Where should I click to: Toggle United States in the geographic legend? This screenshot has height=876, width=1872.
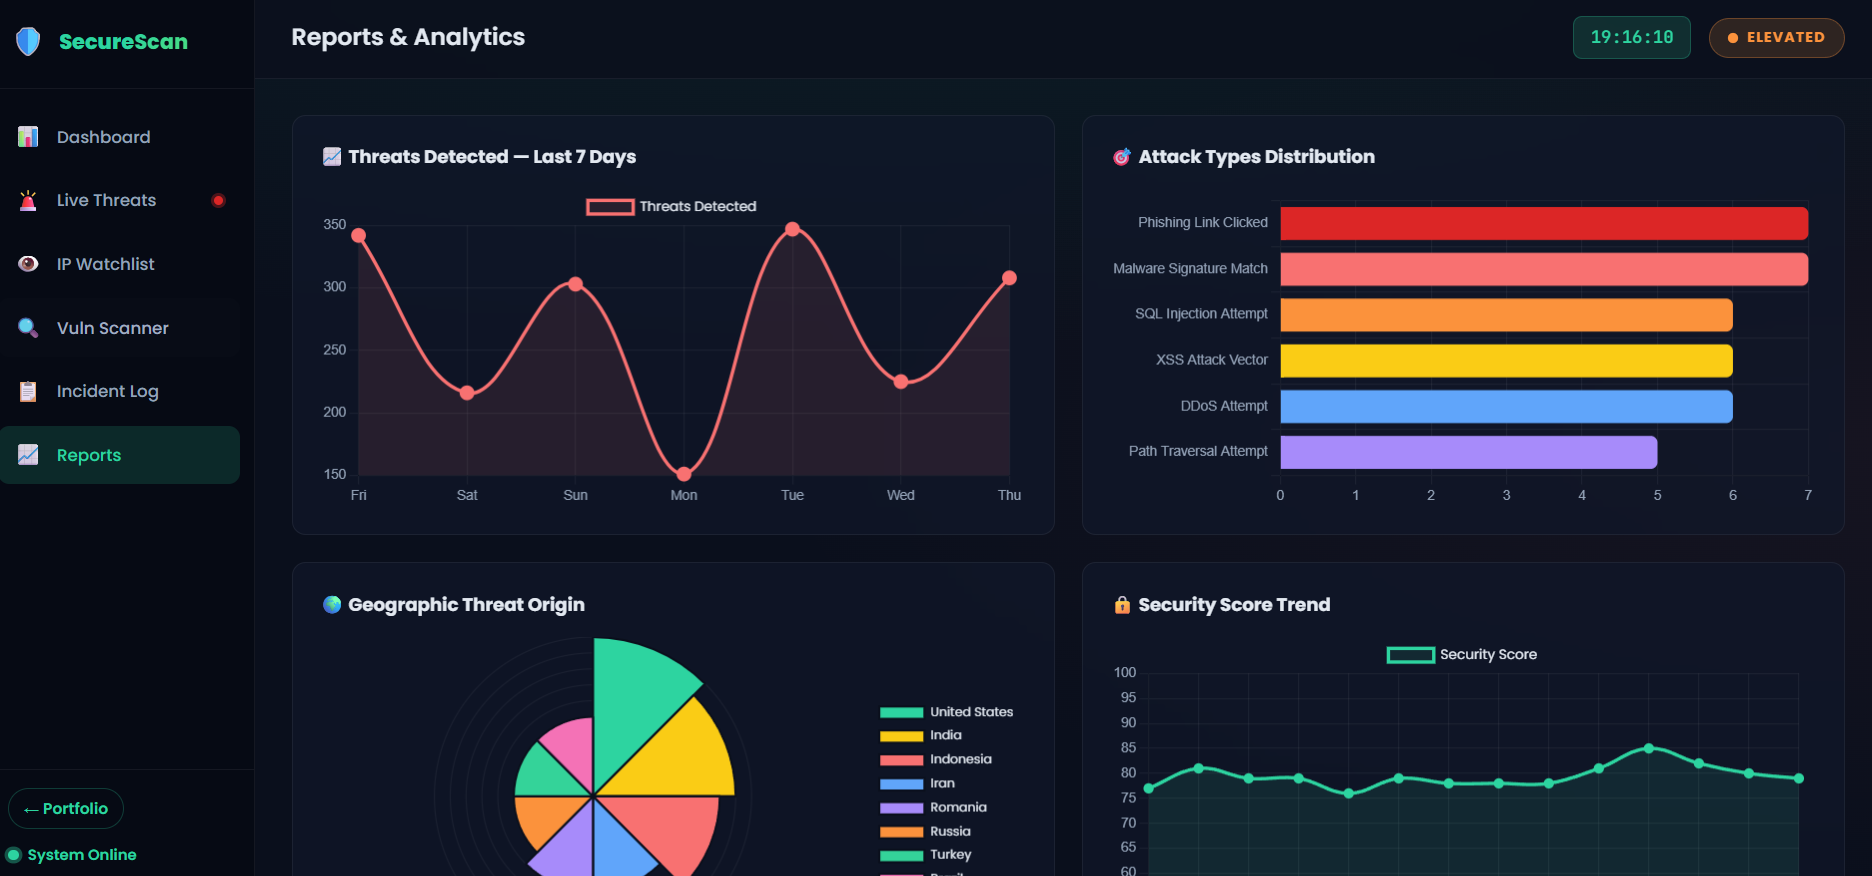[946, 712]
